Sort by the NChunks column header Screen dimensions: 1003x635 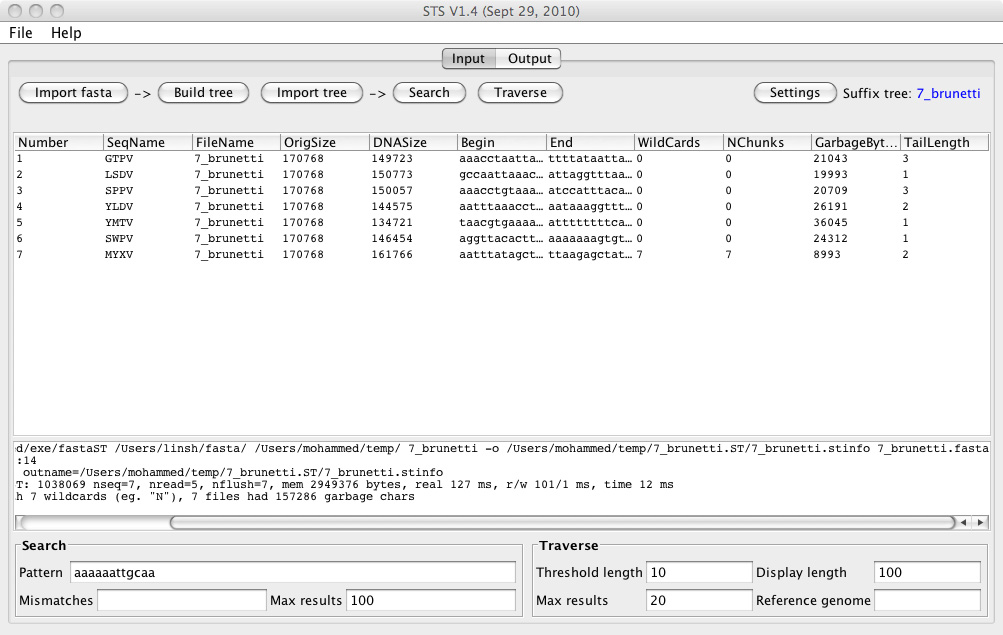coord(768,143)
